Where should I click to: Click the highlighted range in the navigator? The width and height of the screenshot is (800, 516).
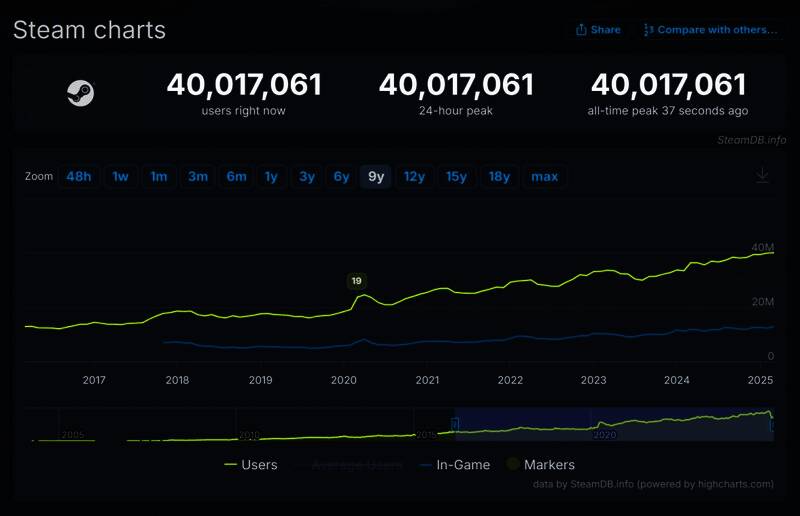pyautogui.click(x=612, y=424)
